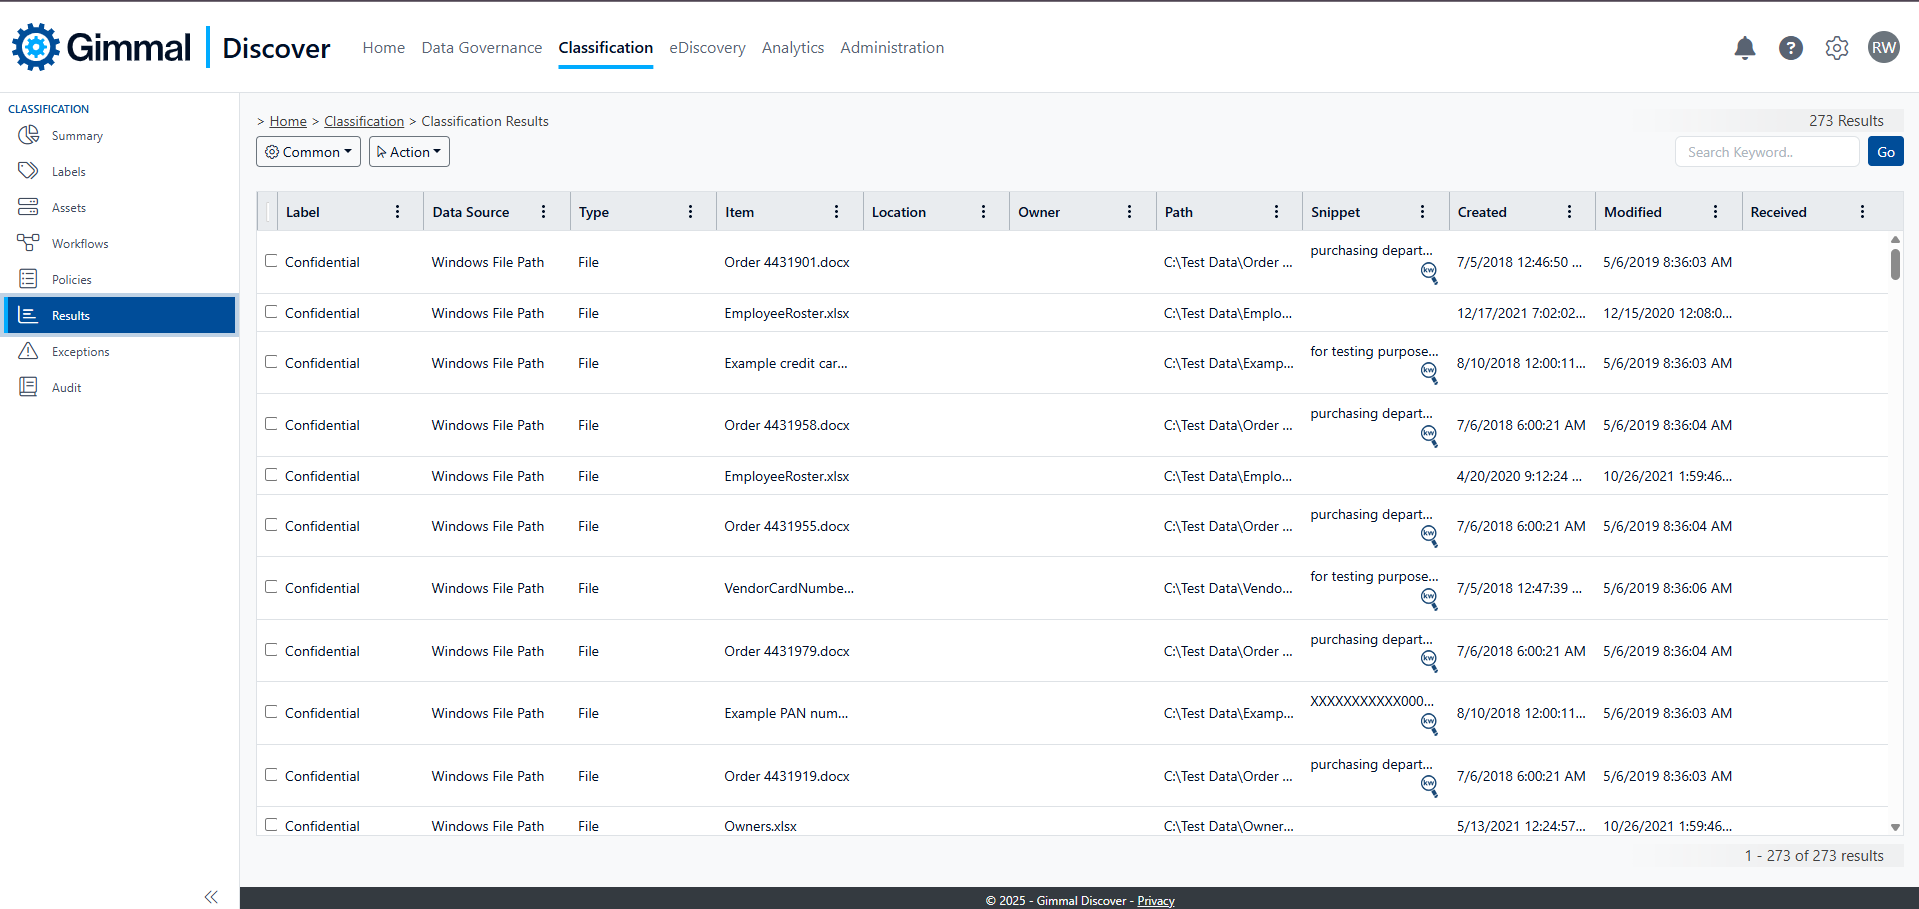Open the Created column menu dropdown
The image size is (1919, 909).
pos(1569,212)
